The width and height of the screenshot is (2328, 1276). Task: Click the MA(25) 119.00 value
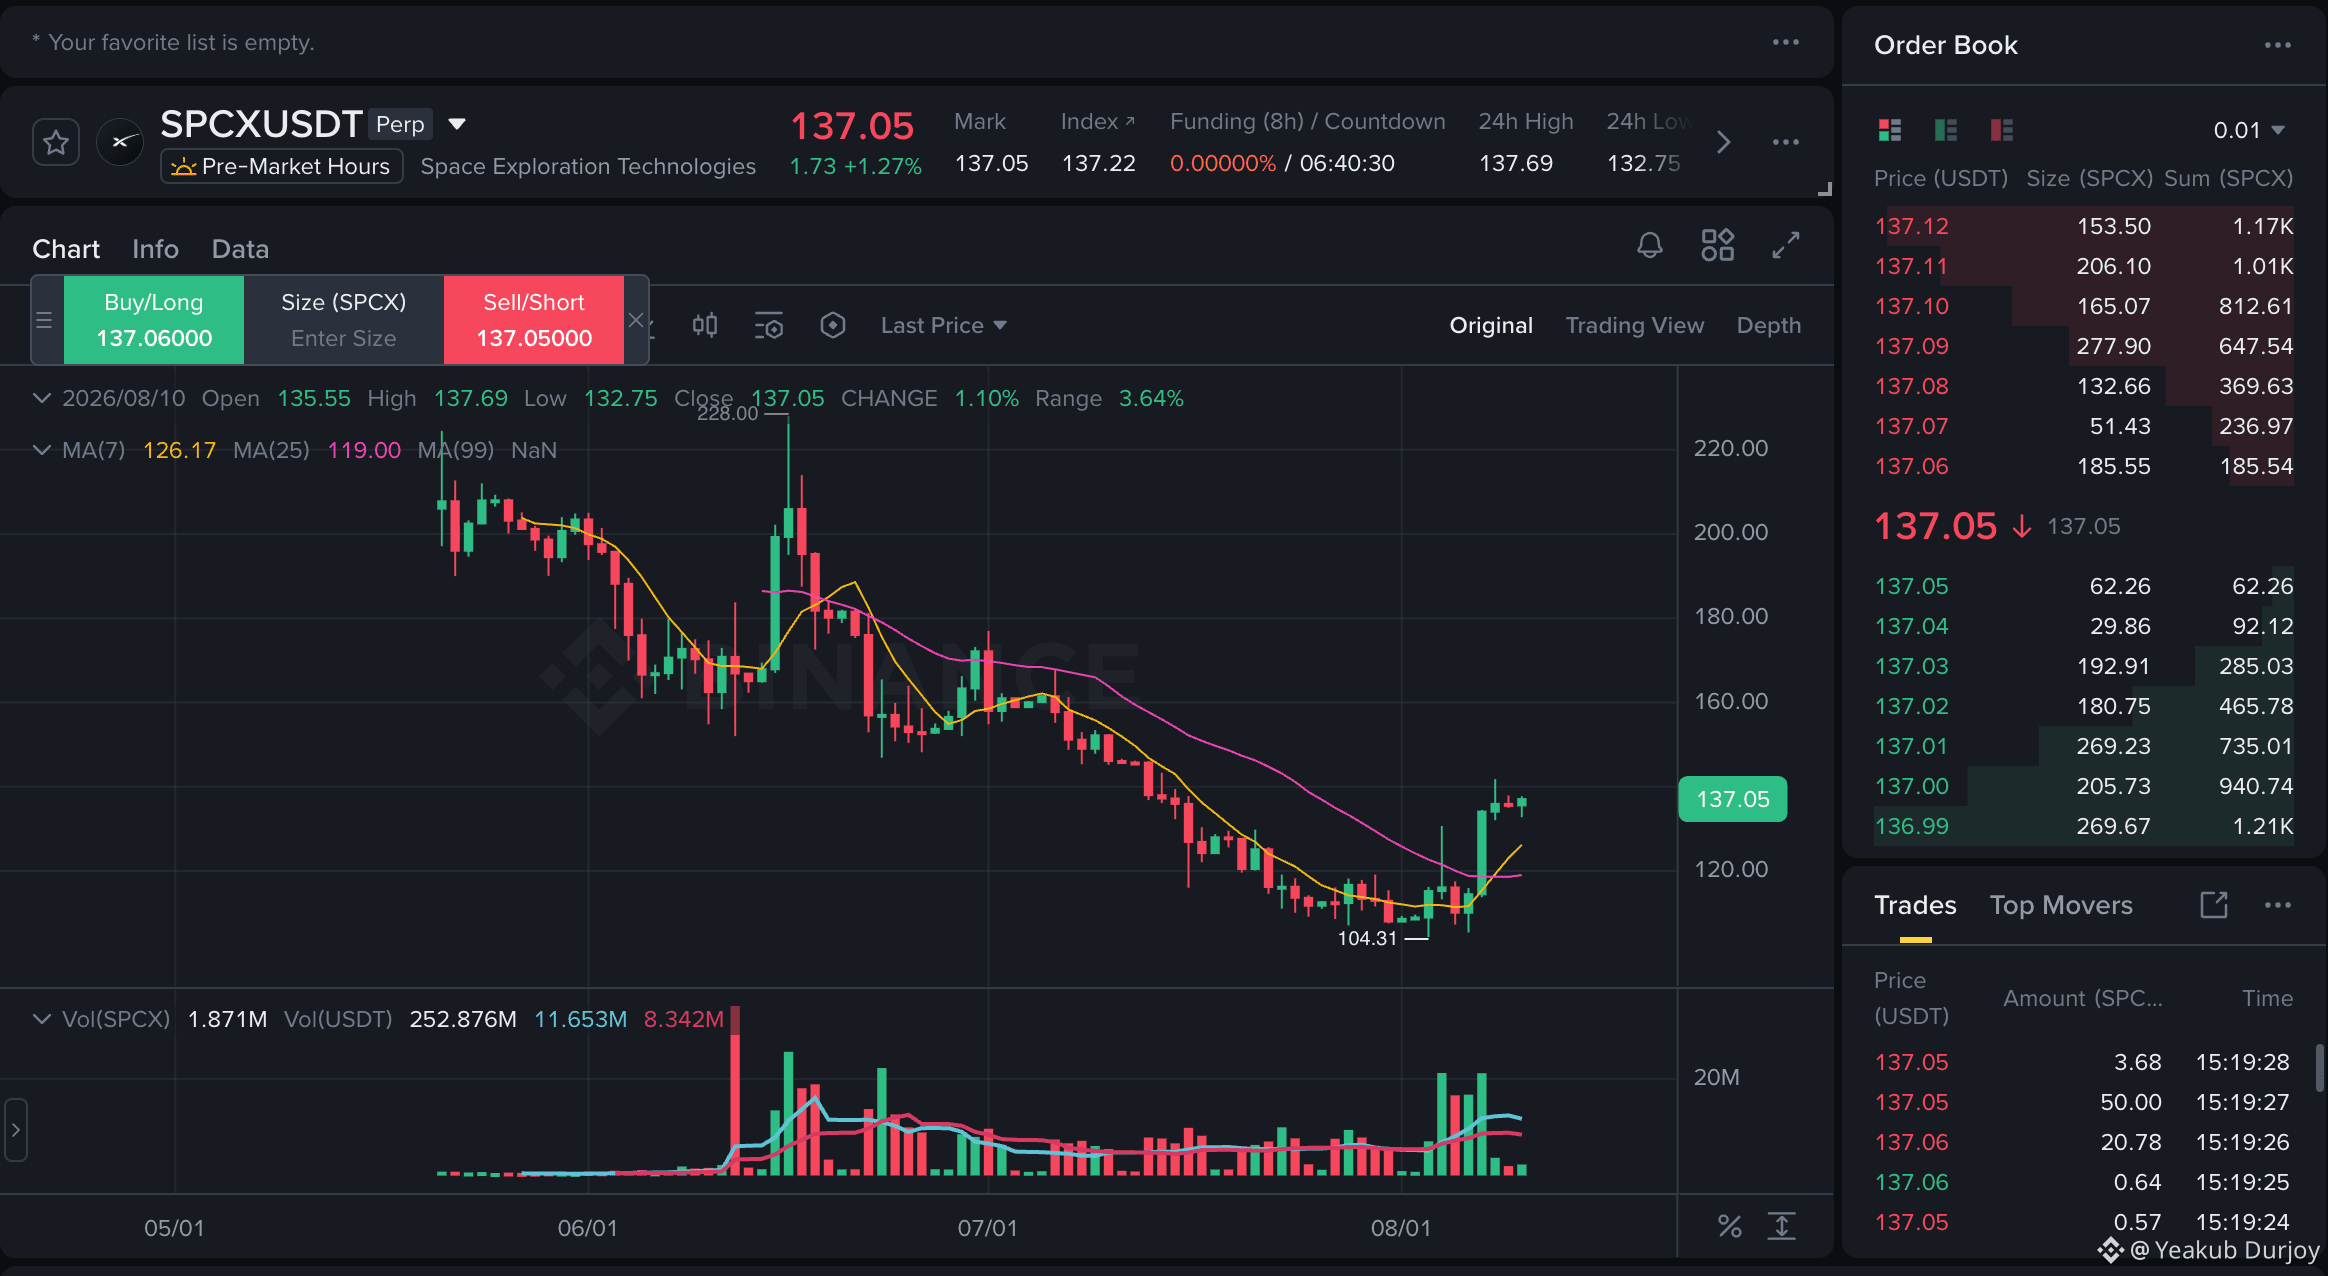pos(364,450)
